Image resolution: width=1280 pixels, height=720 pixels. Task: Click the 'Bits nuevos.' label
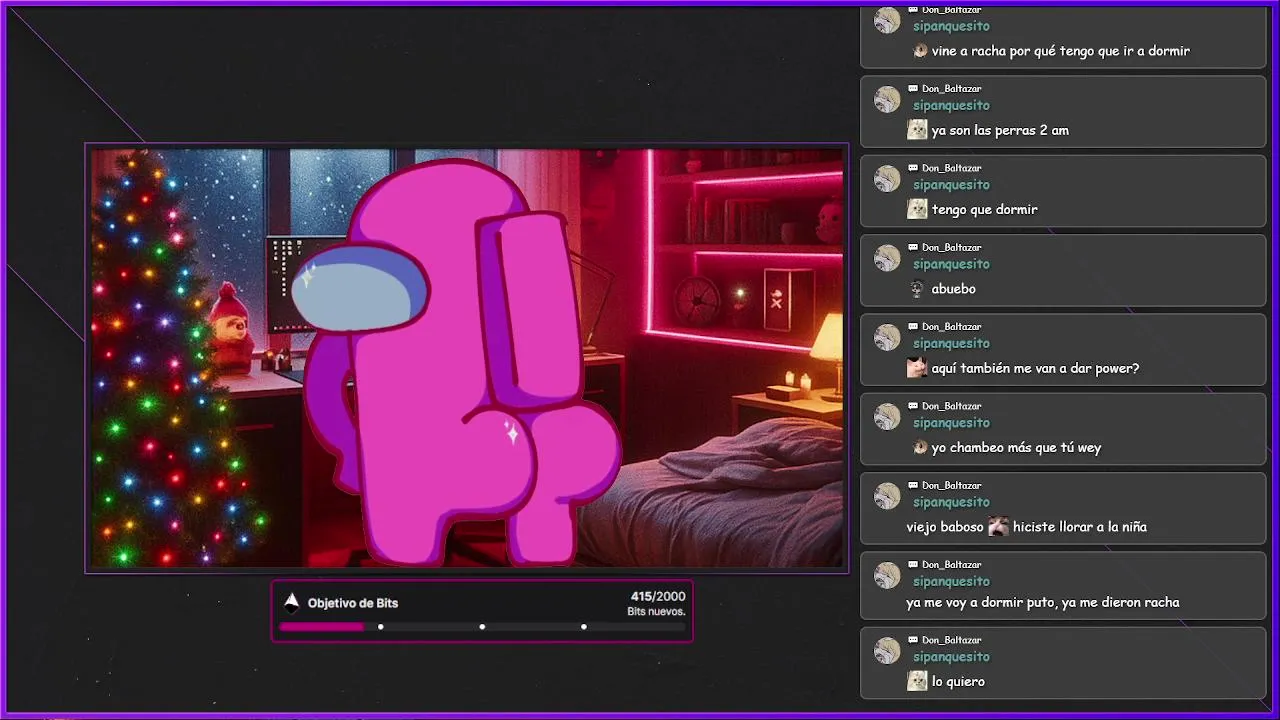click(x=656, y=612)
